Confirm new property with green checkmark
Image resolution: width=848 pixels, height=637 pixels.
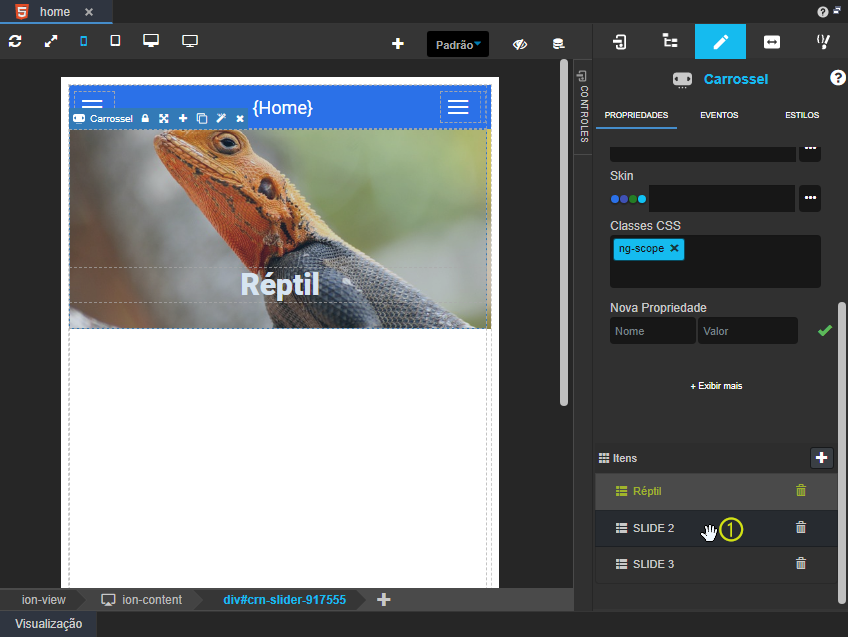coord(824,330)
